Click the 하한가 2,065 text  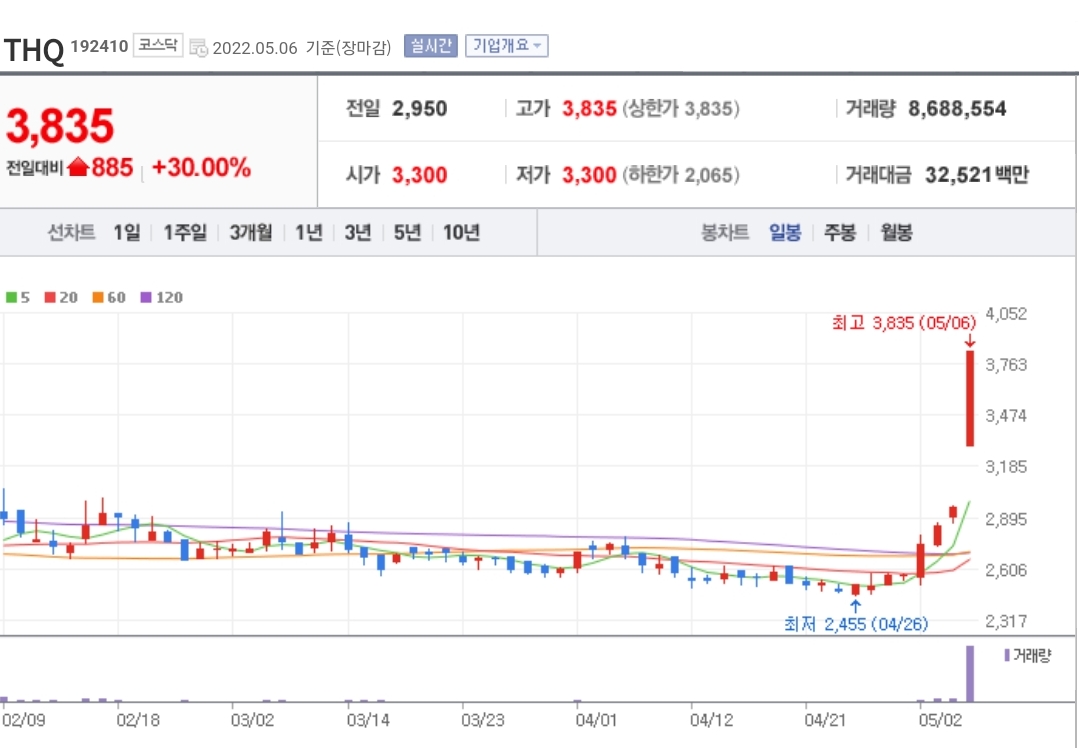(x=681, y=175)
